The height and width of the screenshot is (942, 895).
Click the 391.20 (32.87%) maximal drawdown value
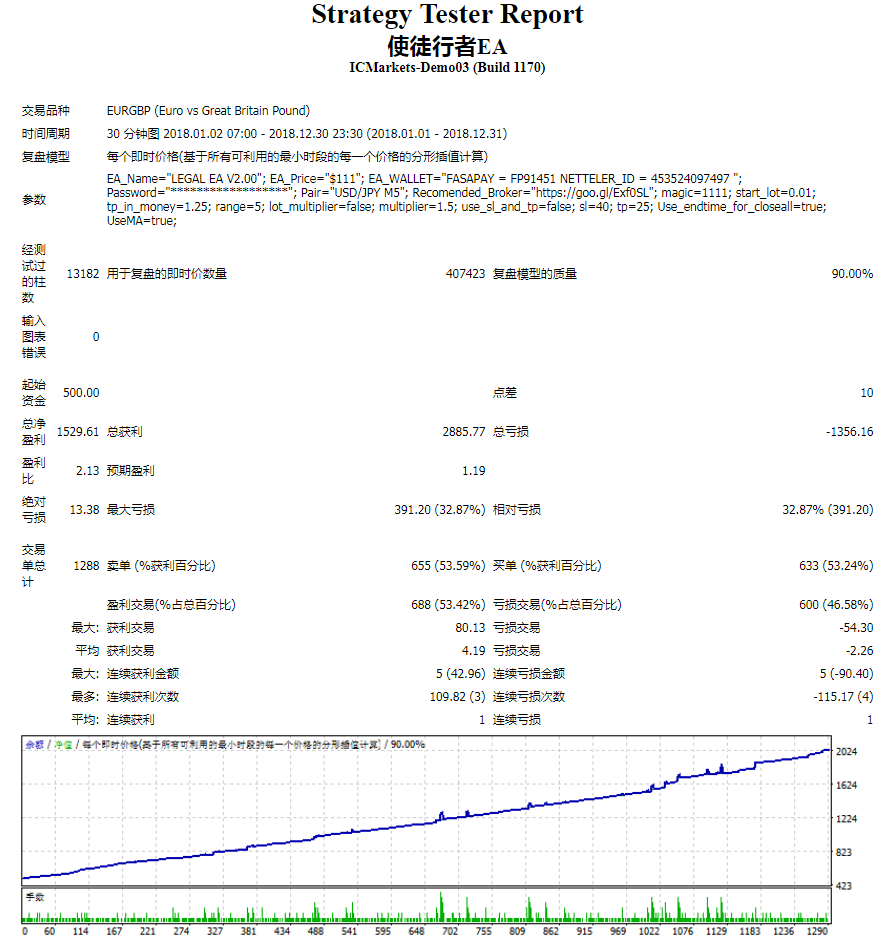[440, 510]
